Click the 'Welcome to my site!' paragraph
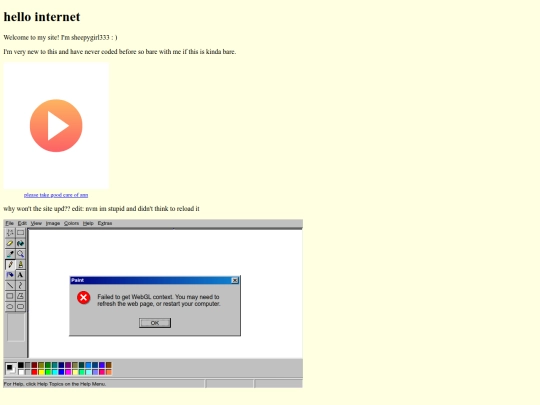This screenshot has height=405, width=540. click(x=60, y=37)
